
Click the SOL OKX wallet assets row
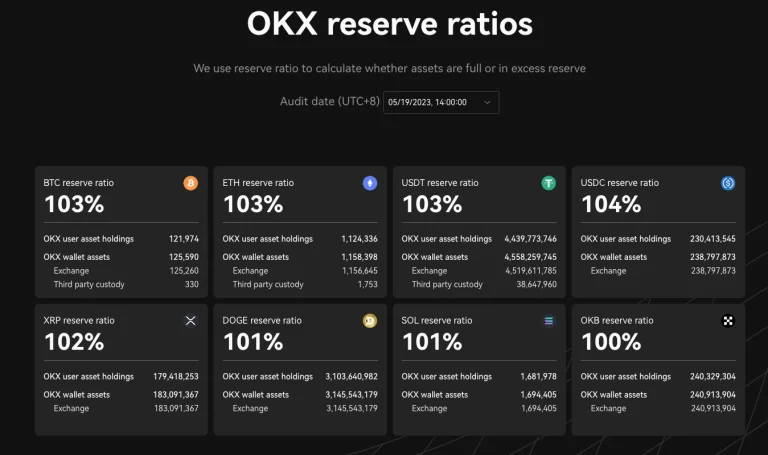click(x=479, y=394)
